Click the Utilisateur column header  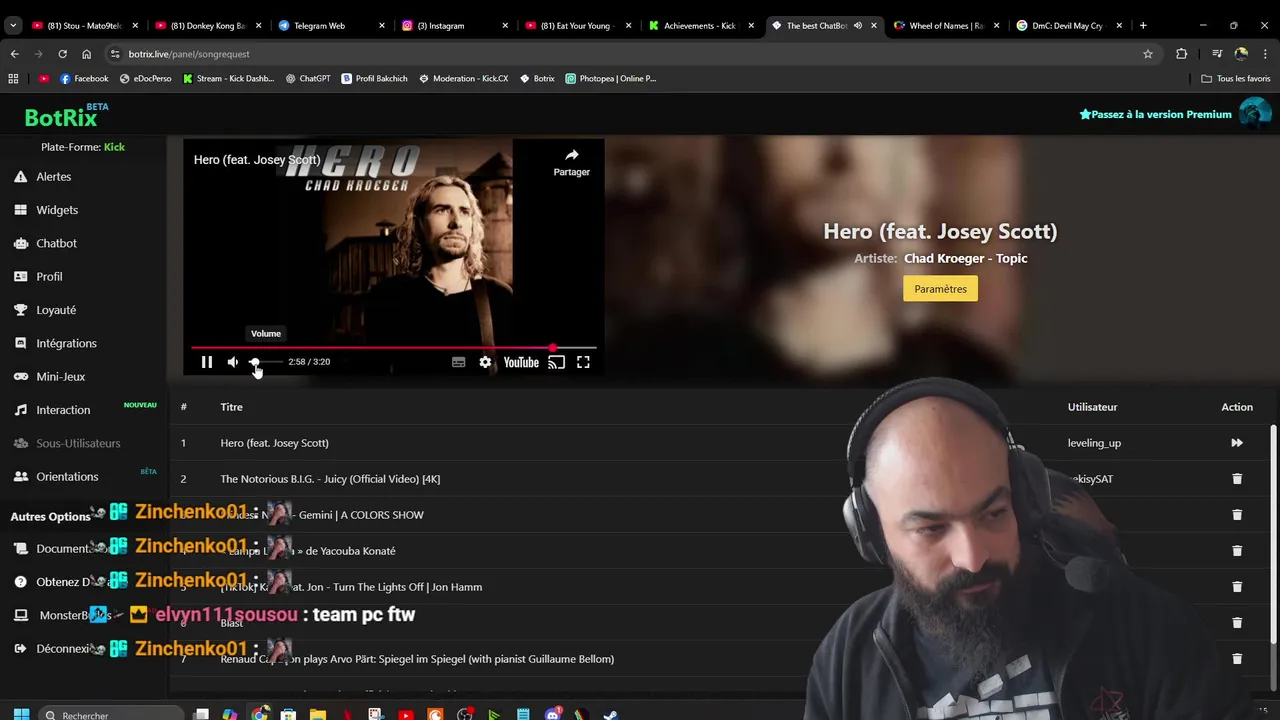pyautogui.click(x=1092, y=407)
